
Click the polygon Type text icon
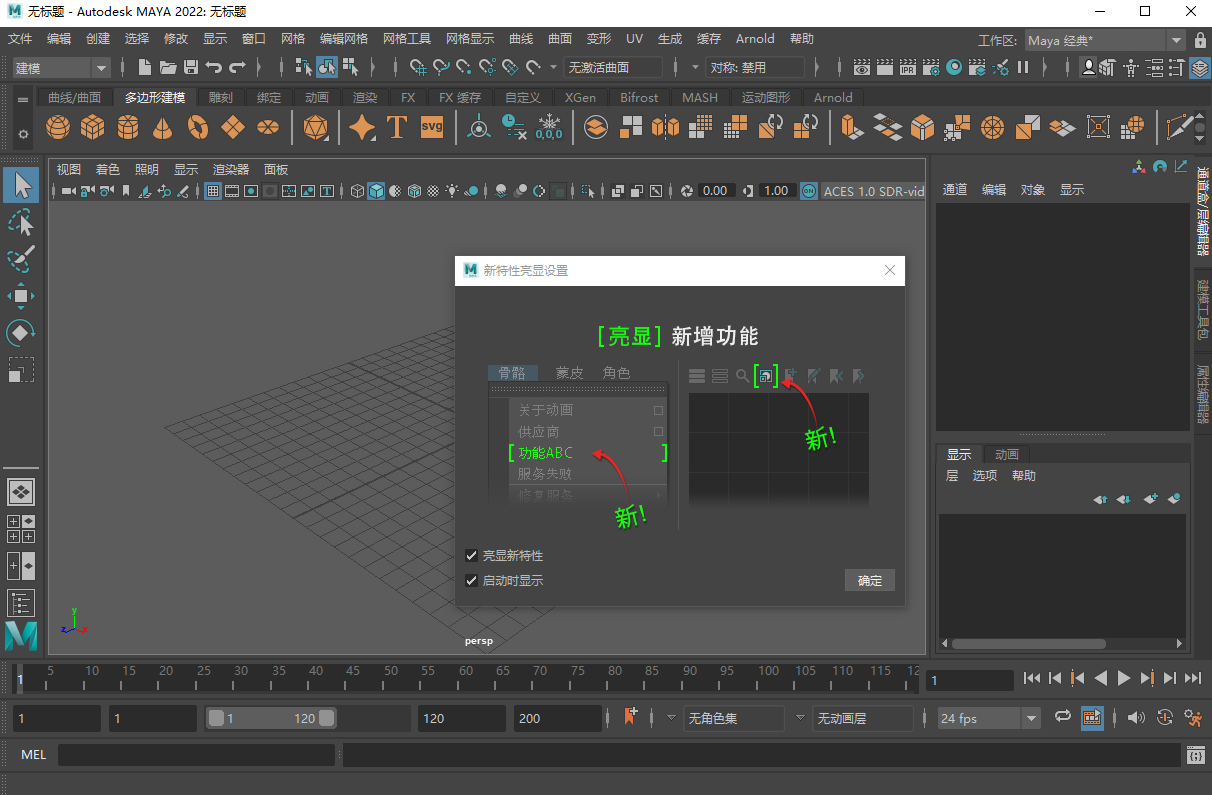[x=396, y=128]
